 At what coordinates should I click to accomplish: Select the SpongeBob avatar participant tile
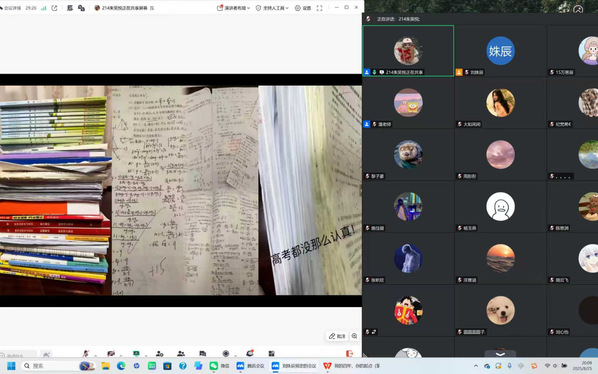(x=408, y=103)
